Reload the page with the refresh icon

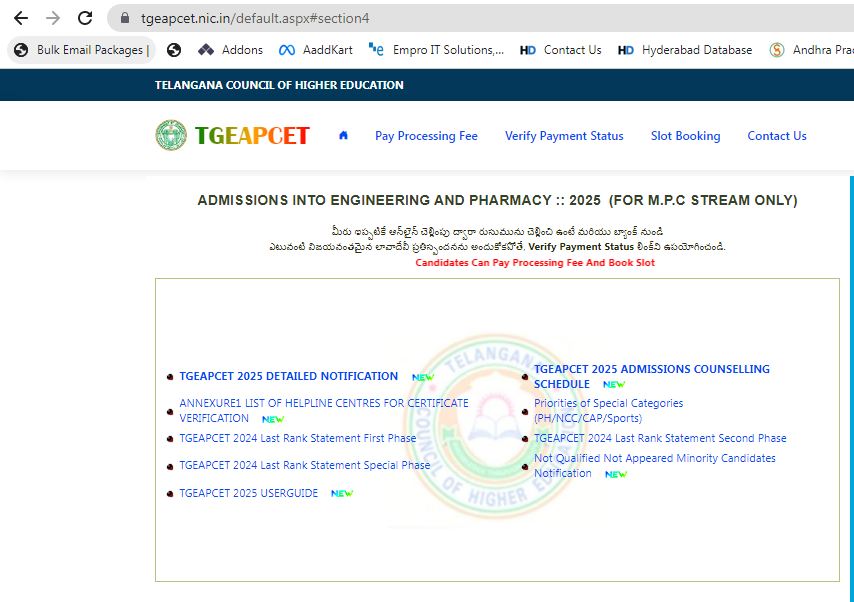click(85, 18)
